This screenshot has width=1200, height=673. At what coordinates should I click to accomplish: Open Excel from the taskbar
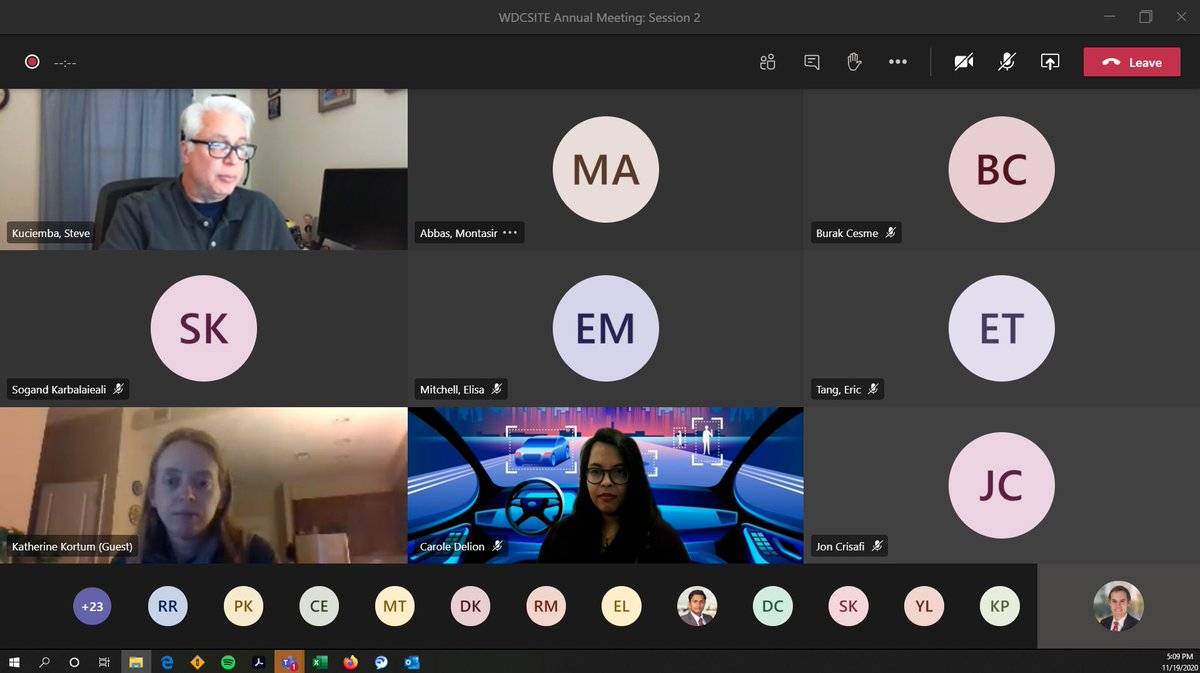(x=320, y=662)
